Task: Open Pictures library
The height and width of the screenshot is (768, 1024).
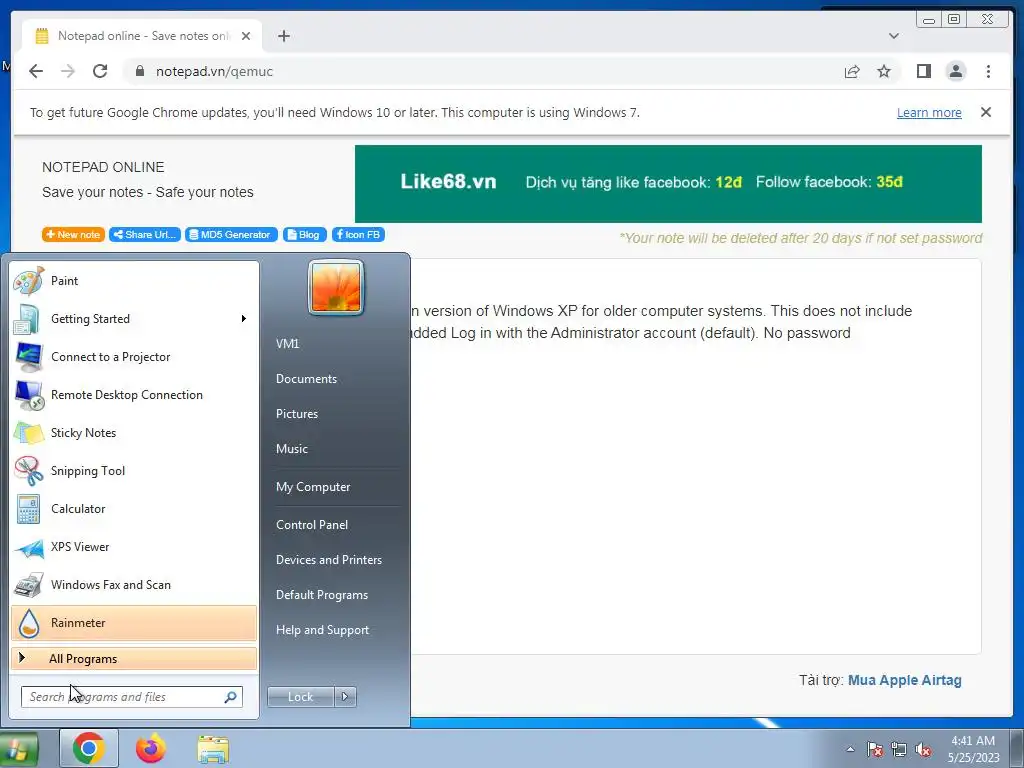Action: [296, 414]
